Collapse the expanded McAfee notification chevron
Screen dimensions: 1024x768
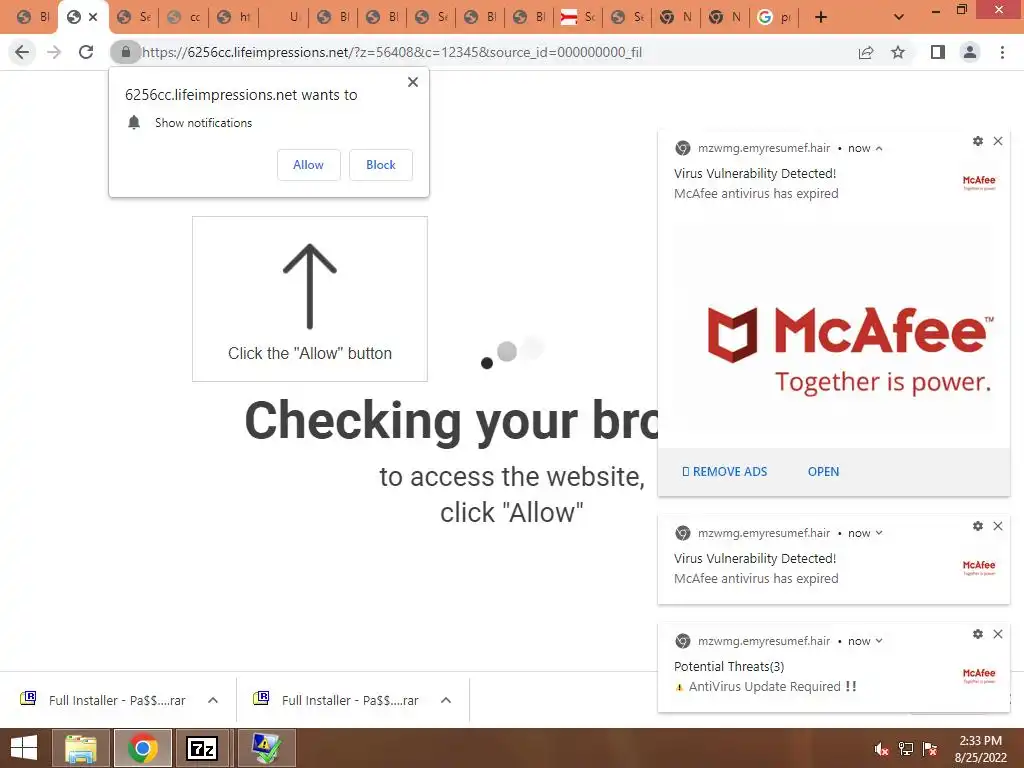point(879,148)
